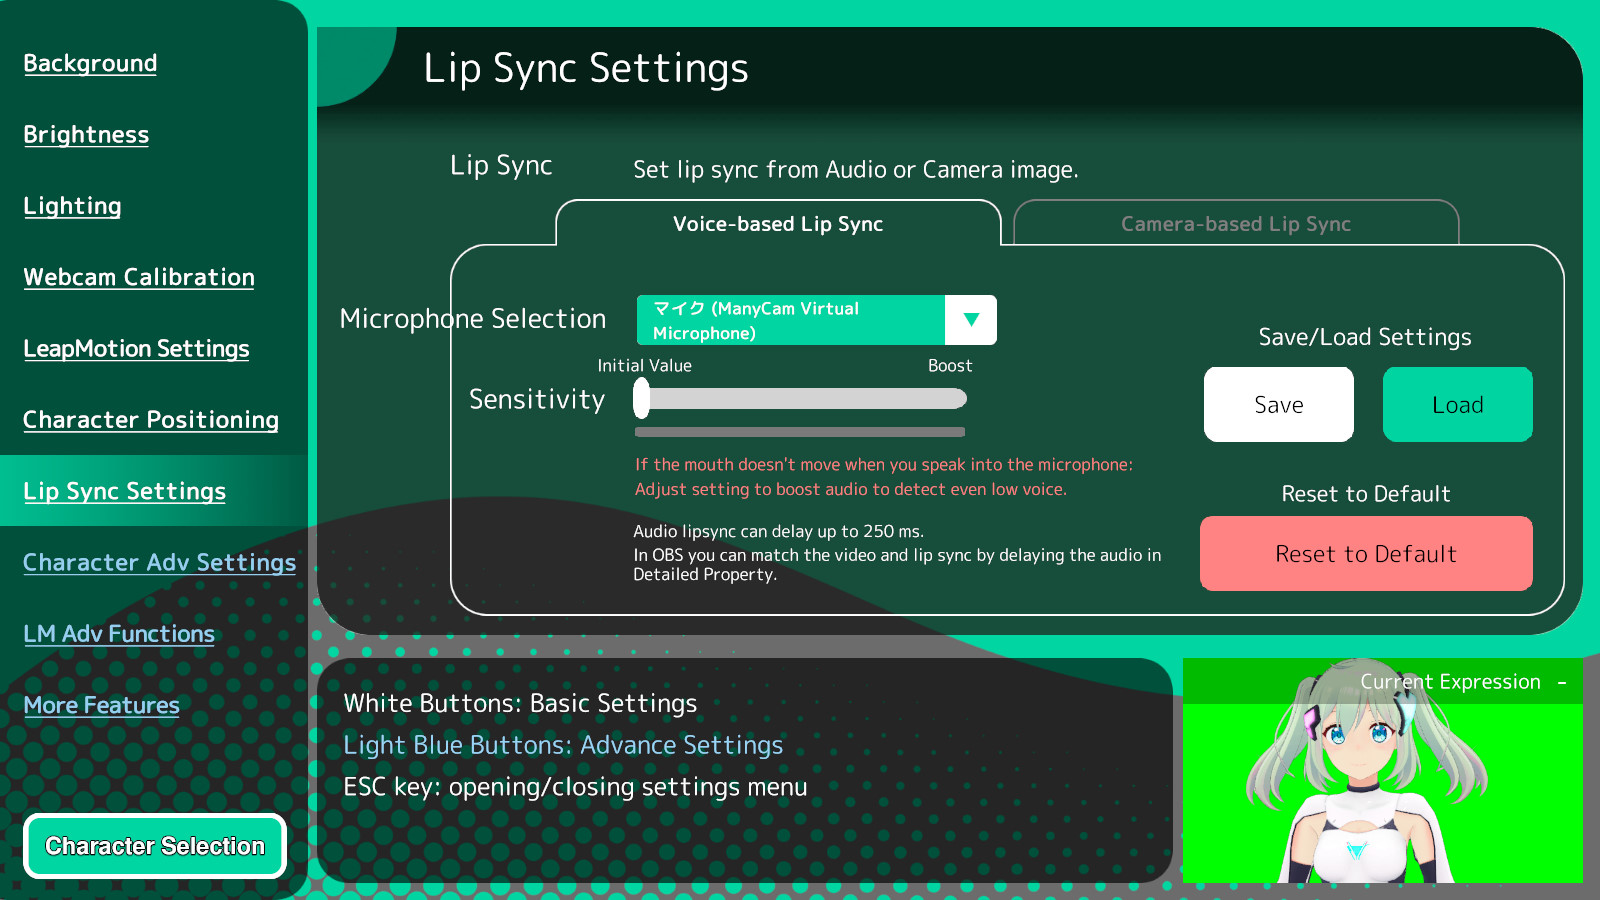The image size is (1600, 900).
Task: Click the 'Lip Sync Settings' page title
Action: pos(586,68)
